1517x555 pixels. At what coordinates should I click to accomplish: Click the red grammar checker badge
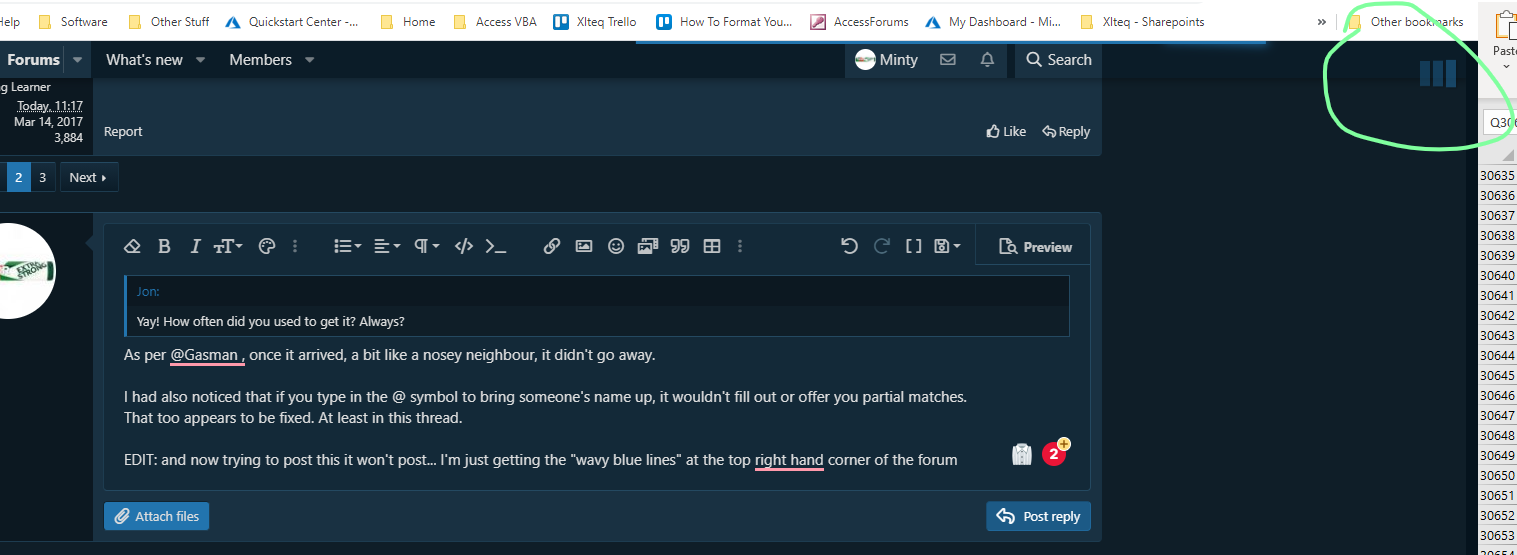(x=1053, y=454)
